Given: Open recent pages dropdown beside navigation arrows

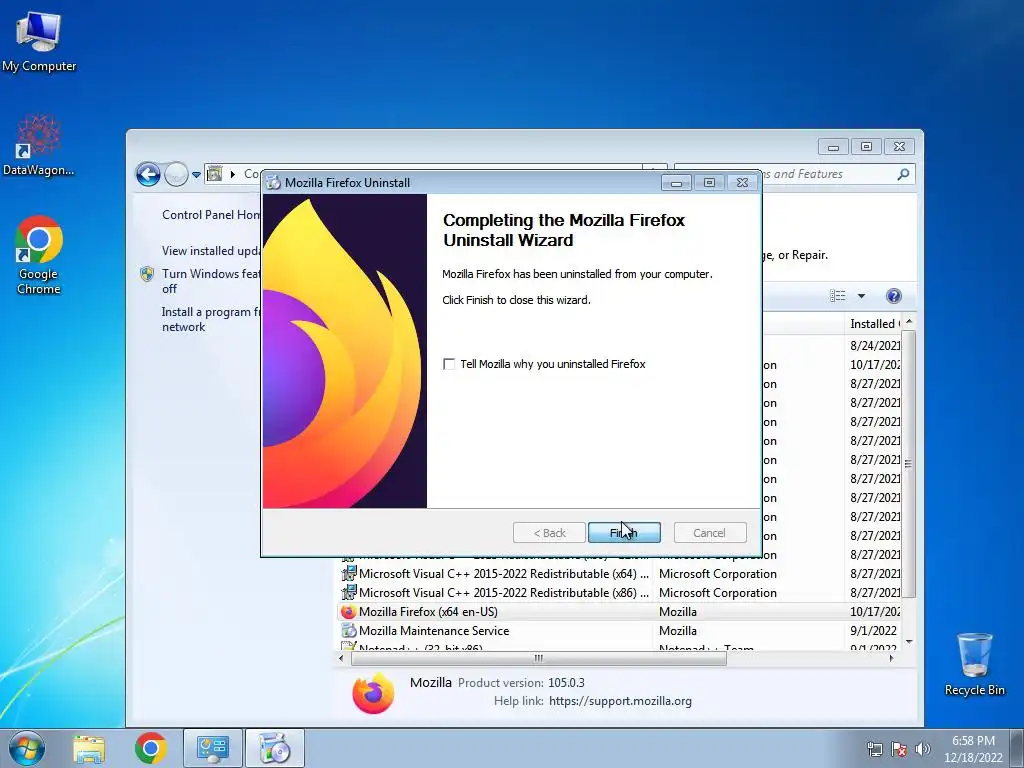Looking at the screenshot, I should tap(196, 175).
